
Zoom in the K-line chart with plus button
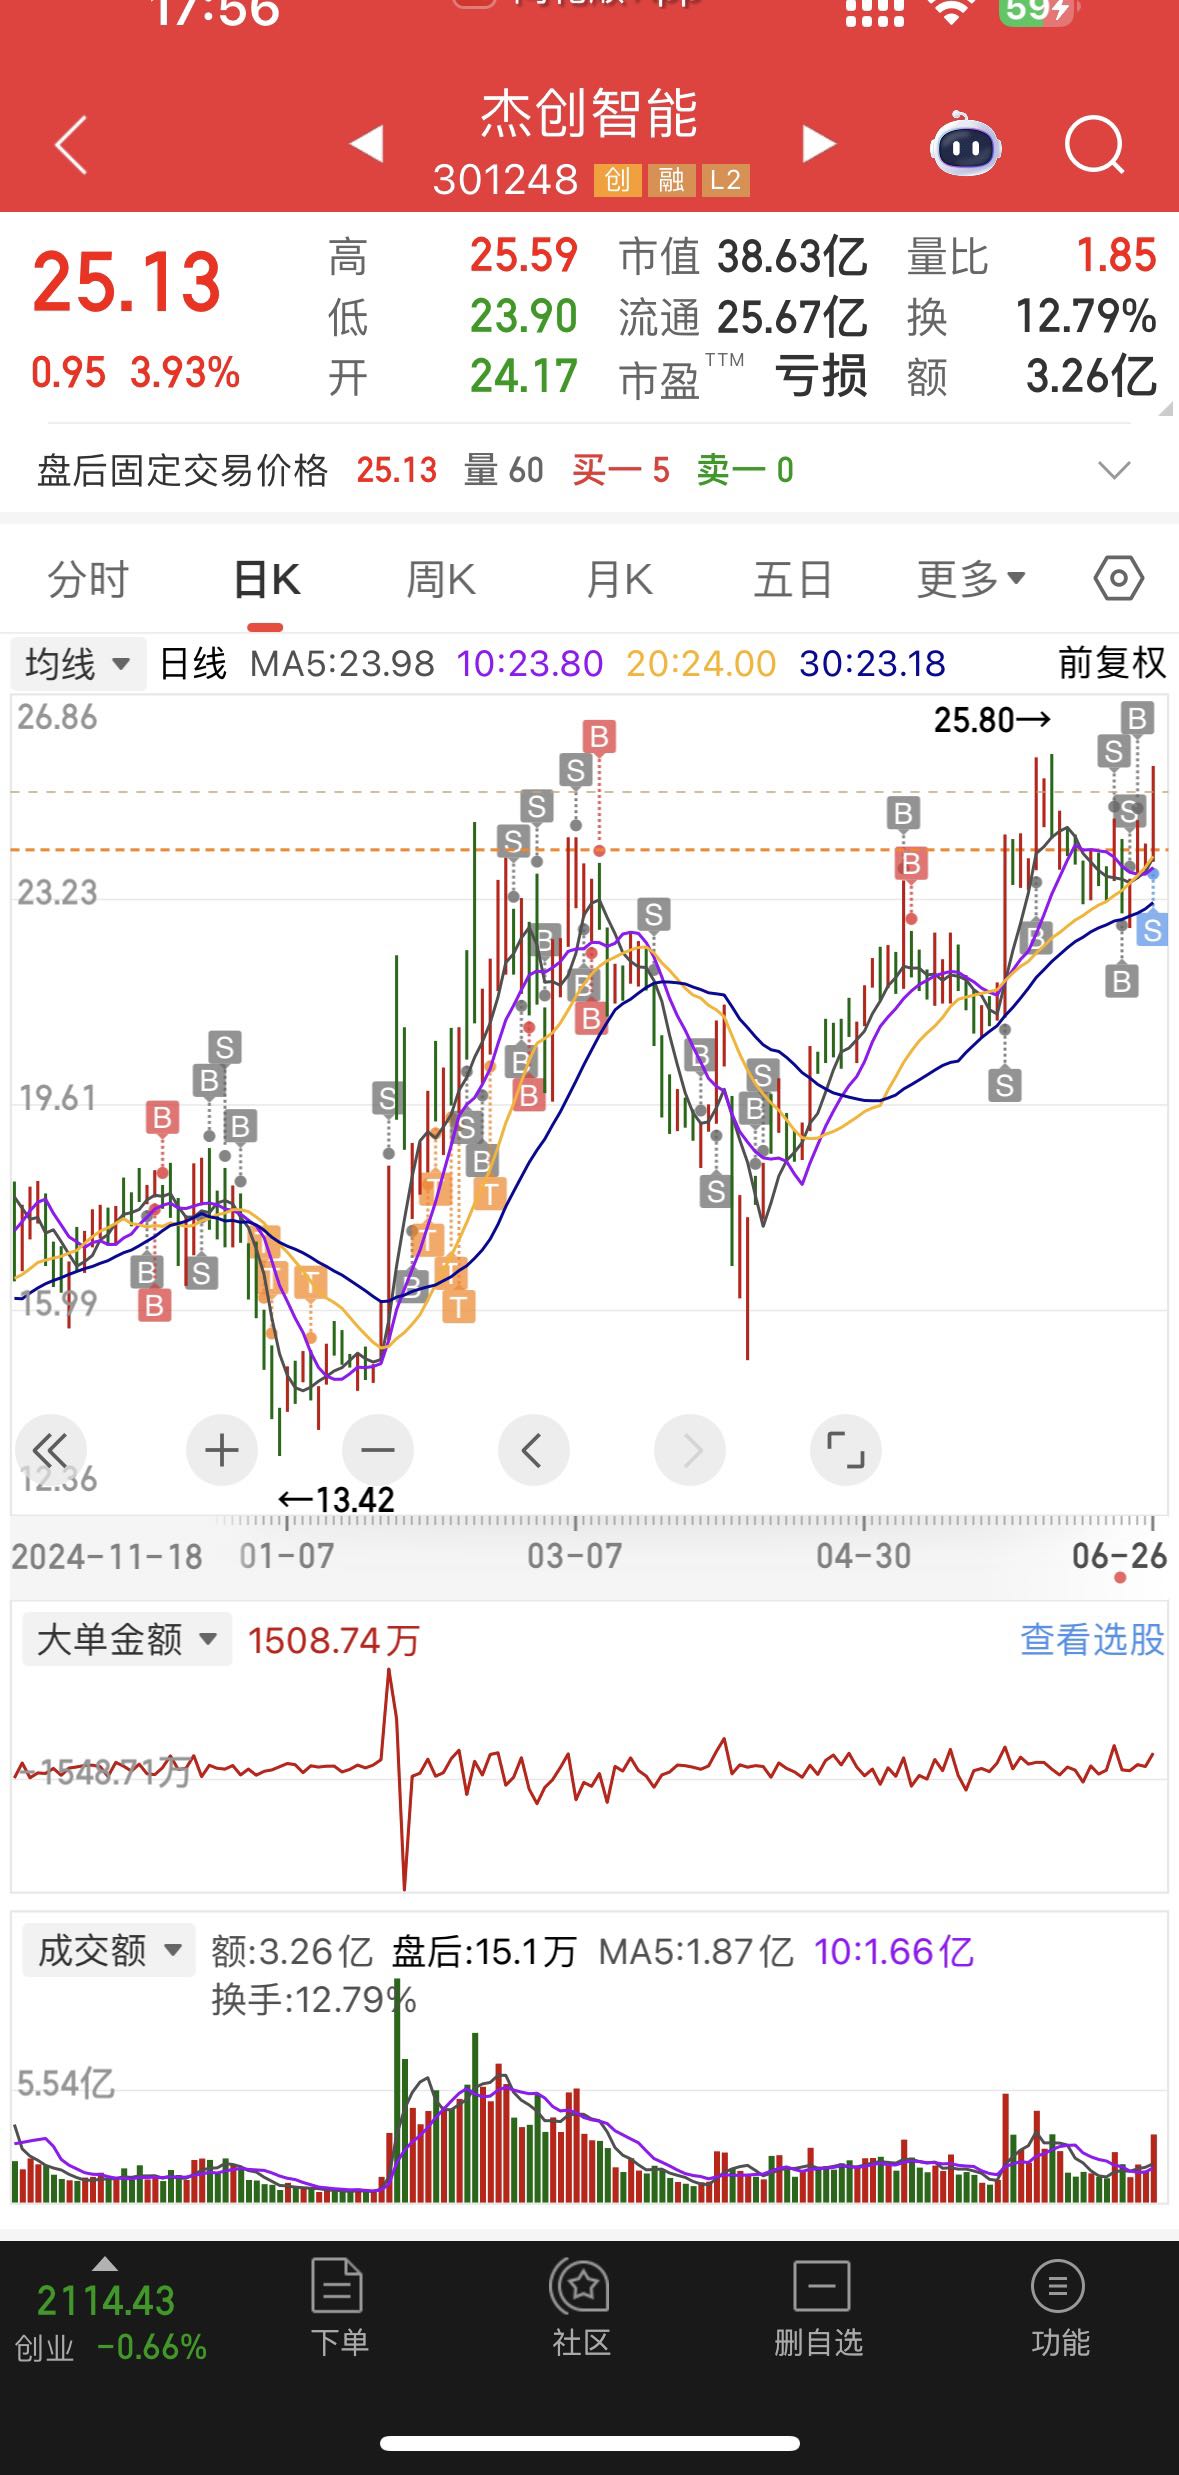click(221, 1449)
